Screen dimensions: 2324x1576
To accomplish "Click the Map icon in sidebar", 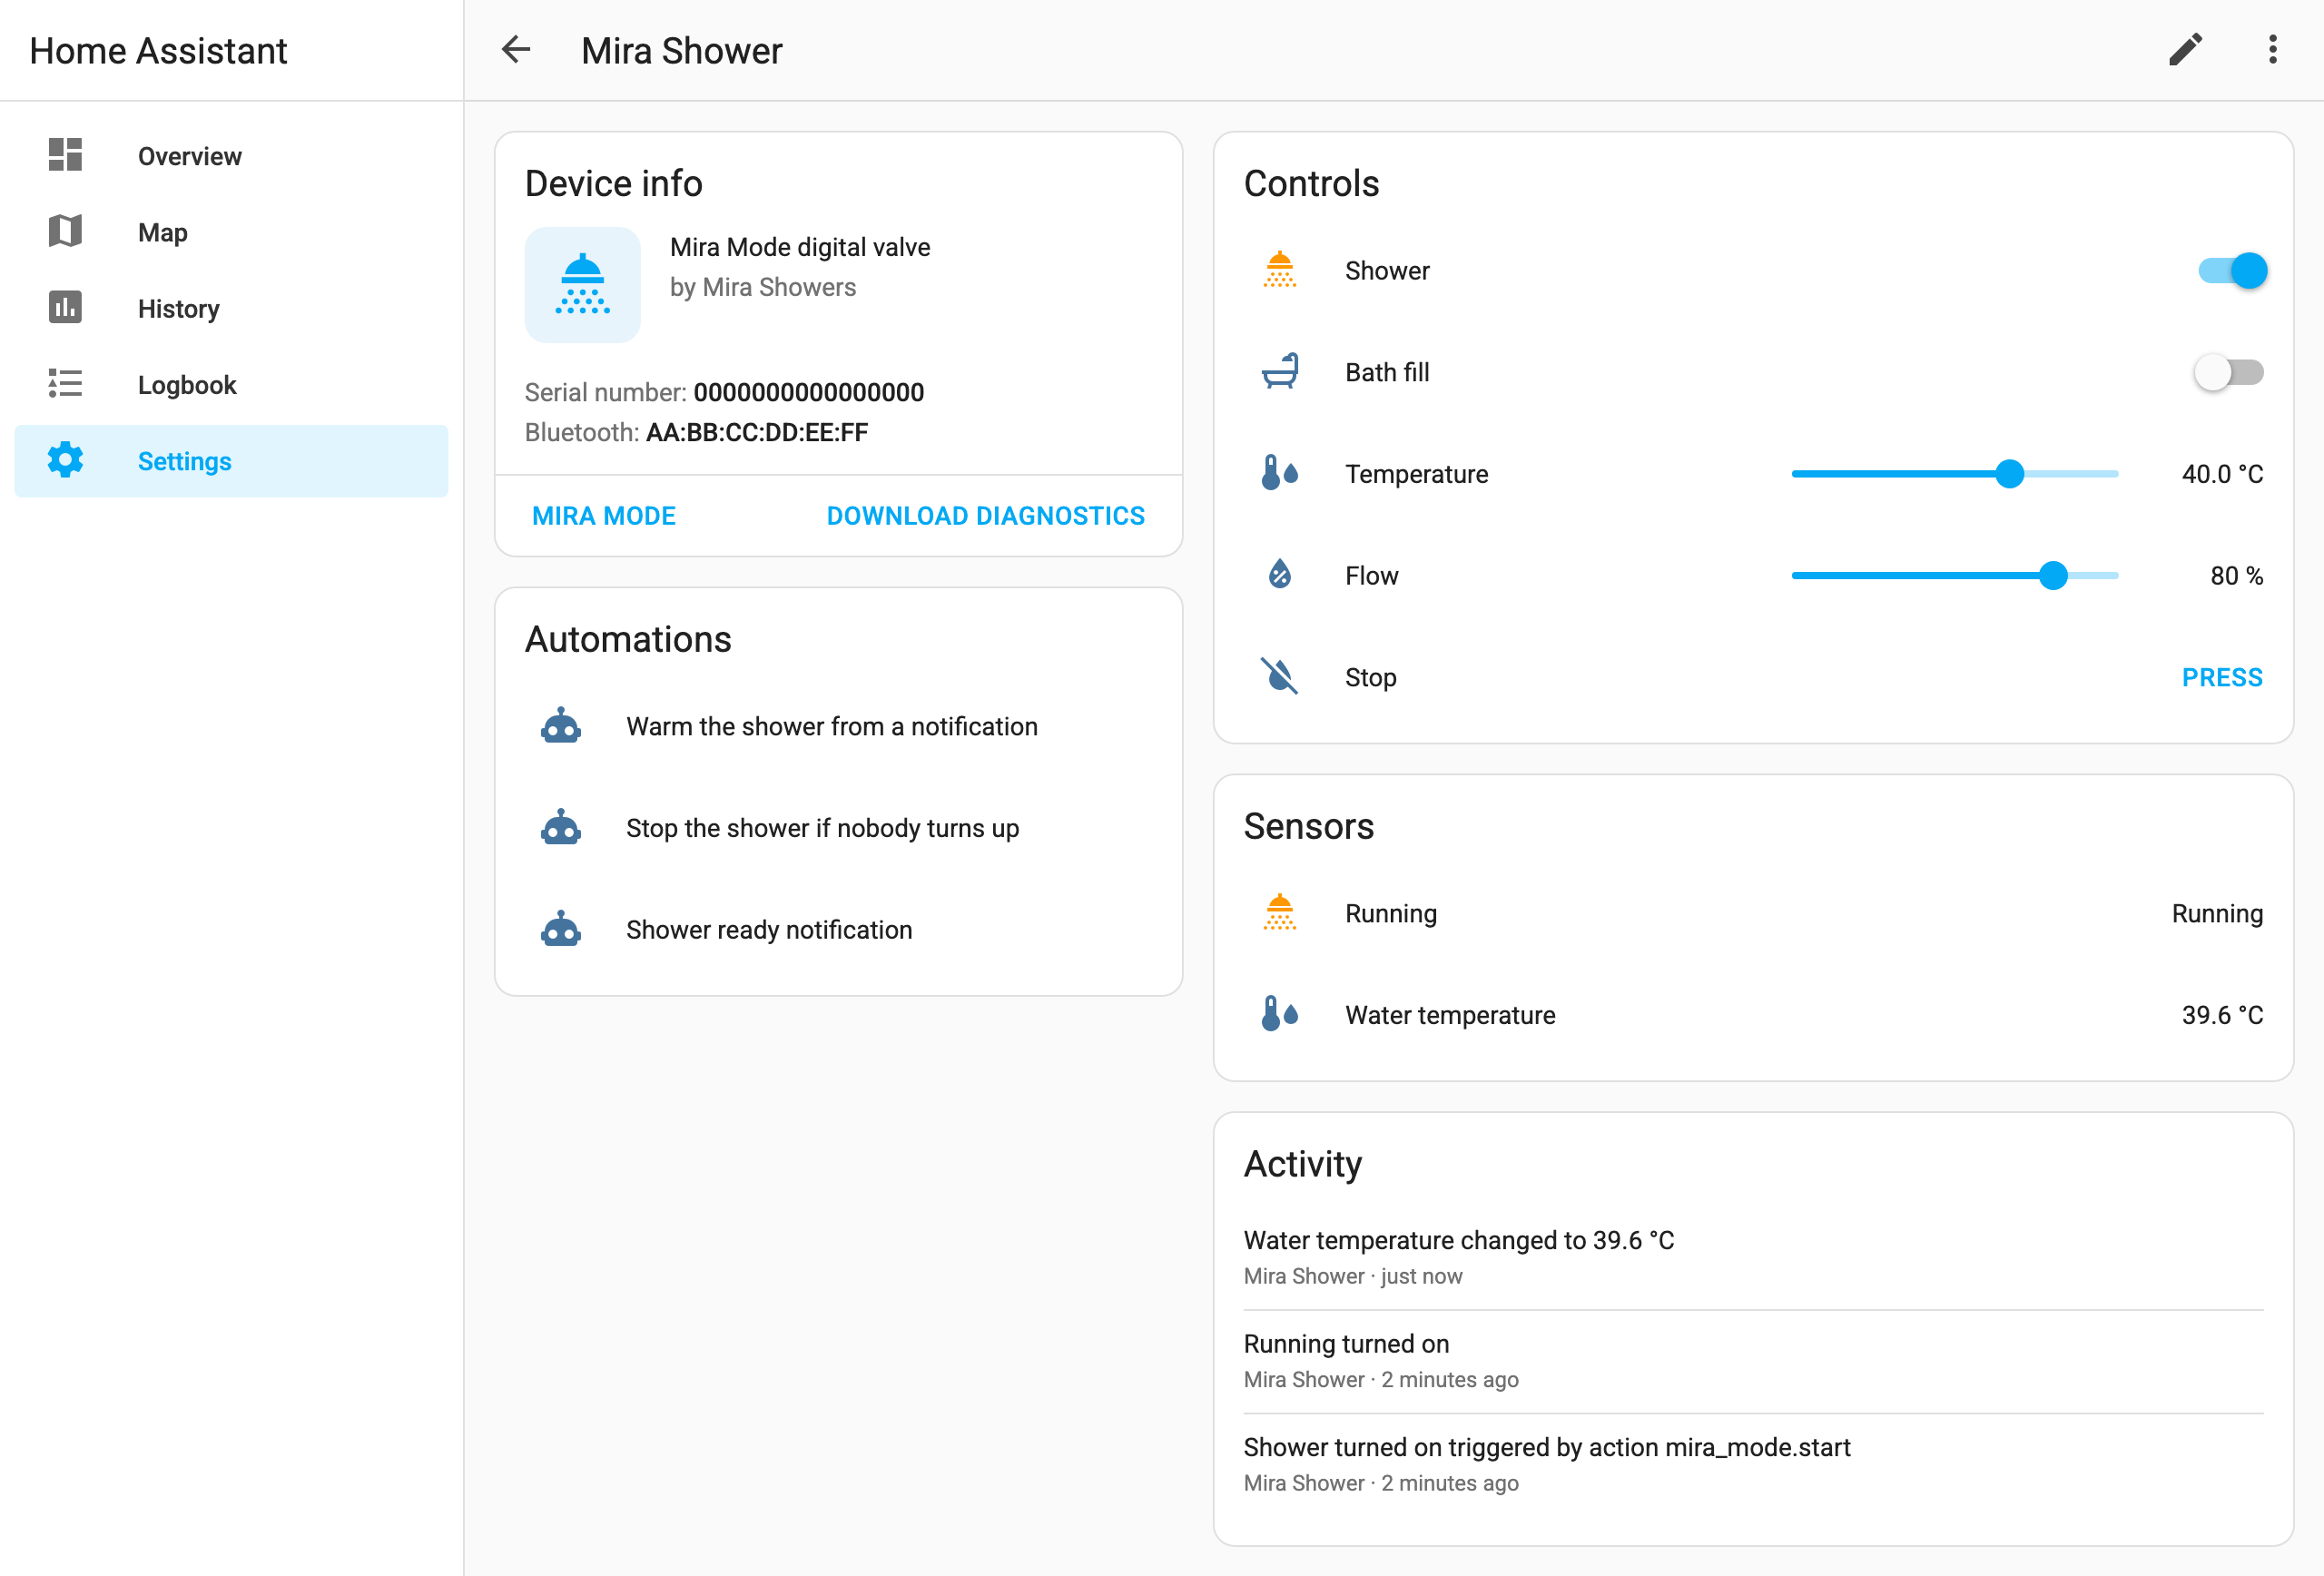I will pos(65,231).
